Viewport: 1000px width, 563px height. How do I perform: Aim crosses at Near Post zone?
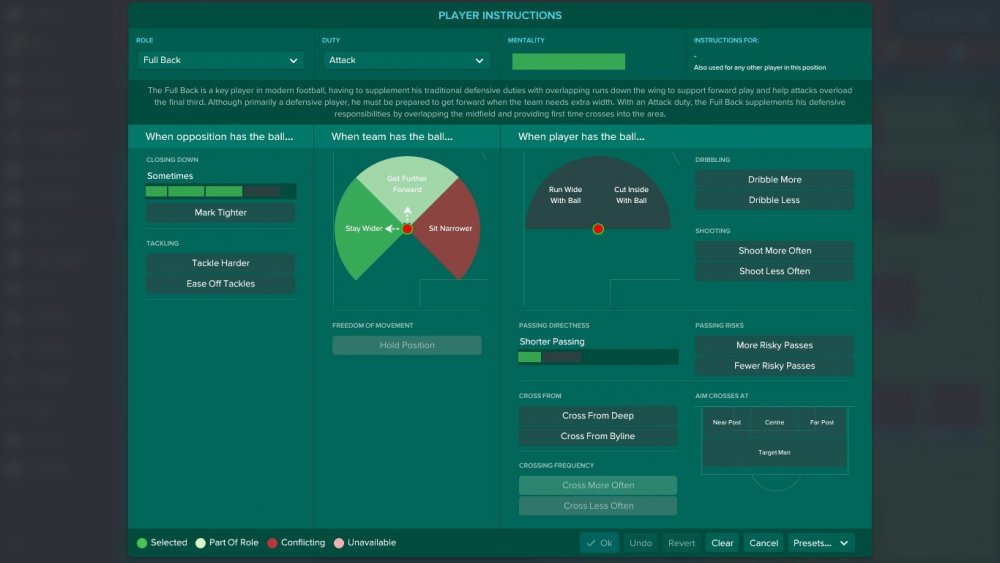pyautogui.click(x=726, y=422)
